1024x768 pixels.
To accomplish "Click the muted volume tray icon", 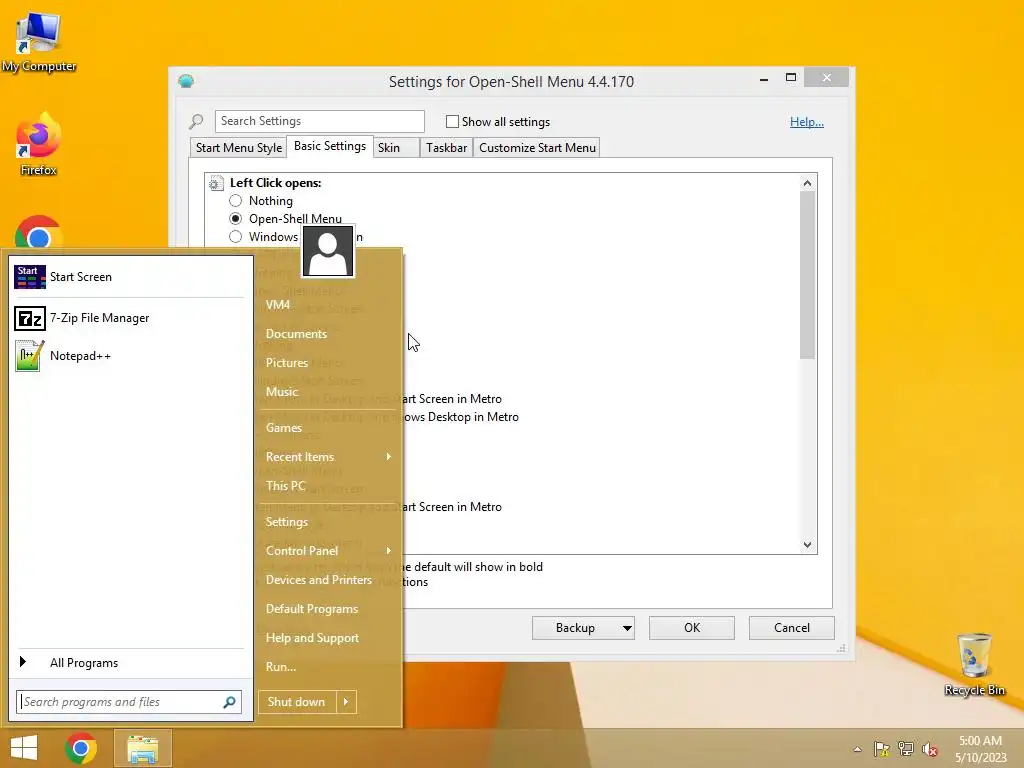I will [930, 749].
